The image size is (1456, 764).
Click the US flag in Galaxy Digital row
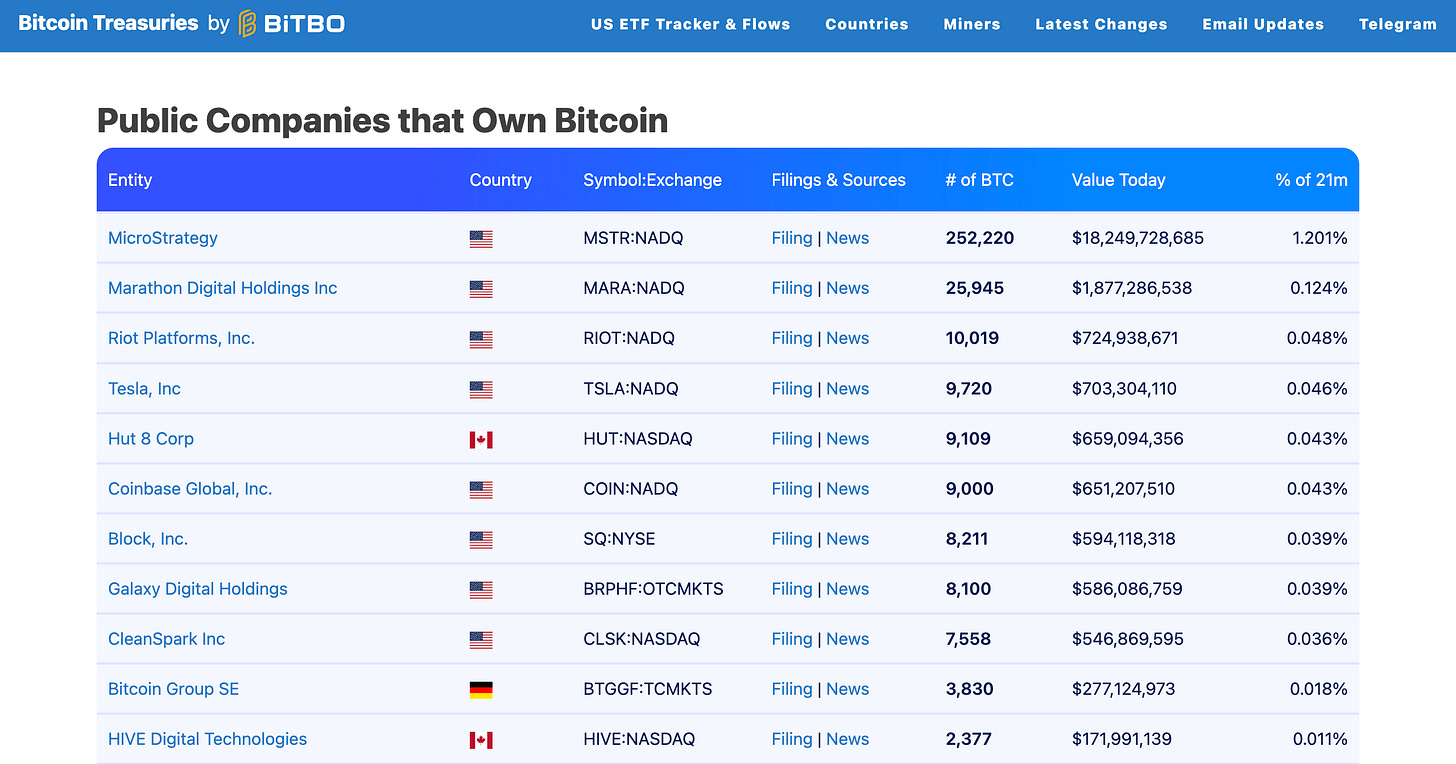coord(481,590)
